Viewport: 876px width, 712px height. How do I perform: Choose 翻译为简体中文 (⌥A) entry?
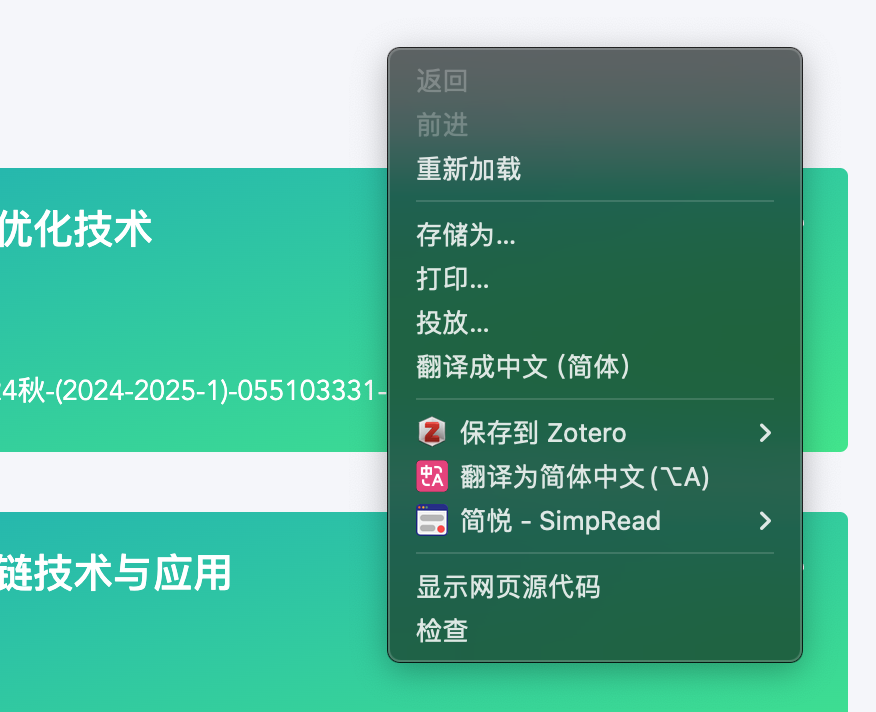point(594,477)
